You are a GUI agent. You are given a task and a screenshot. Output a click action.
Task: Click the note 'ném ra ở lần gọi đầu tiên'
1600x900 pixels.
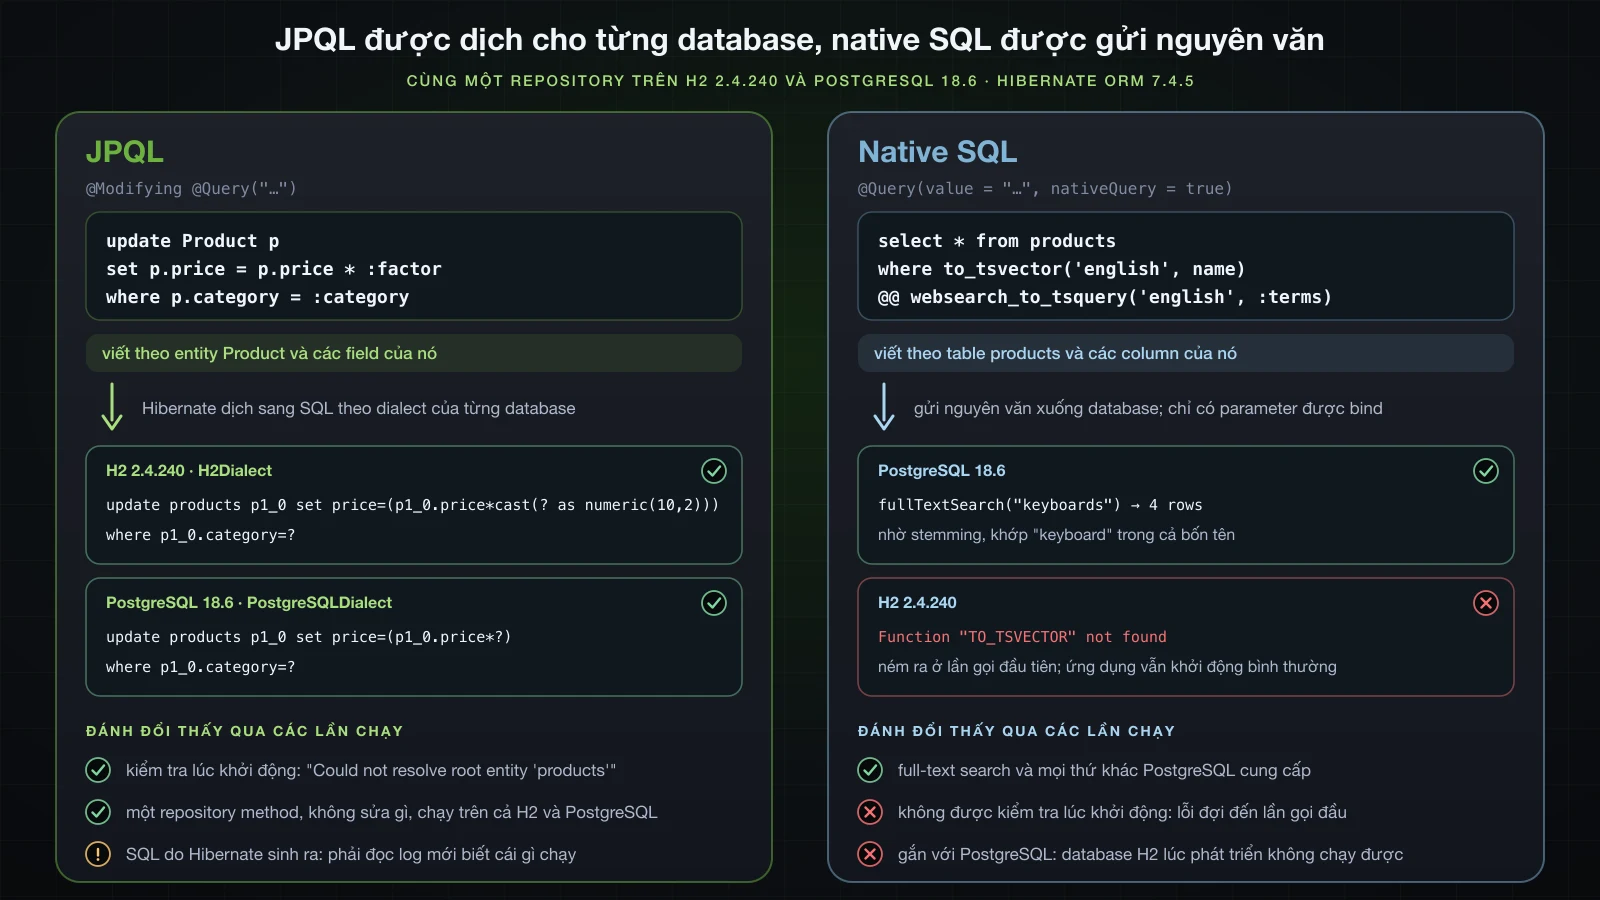(x=968, y=667)
